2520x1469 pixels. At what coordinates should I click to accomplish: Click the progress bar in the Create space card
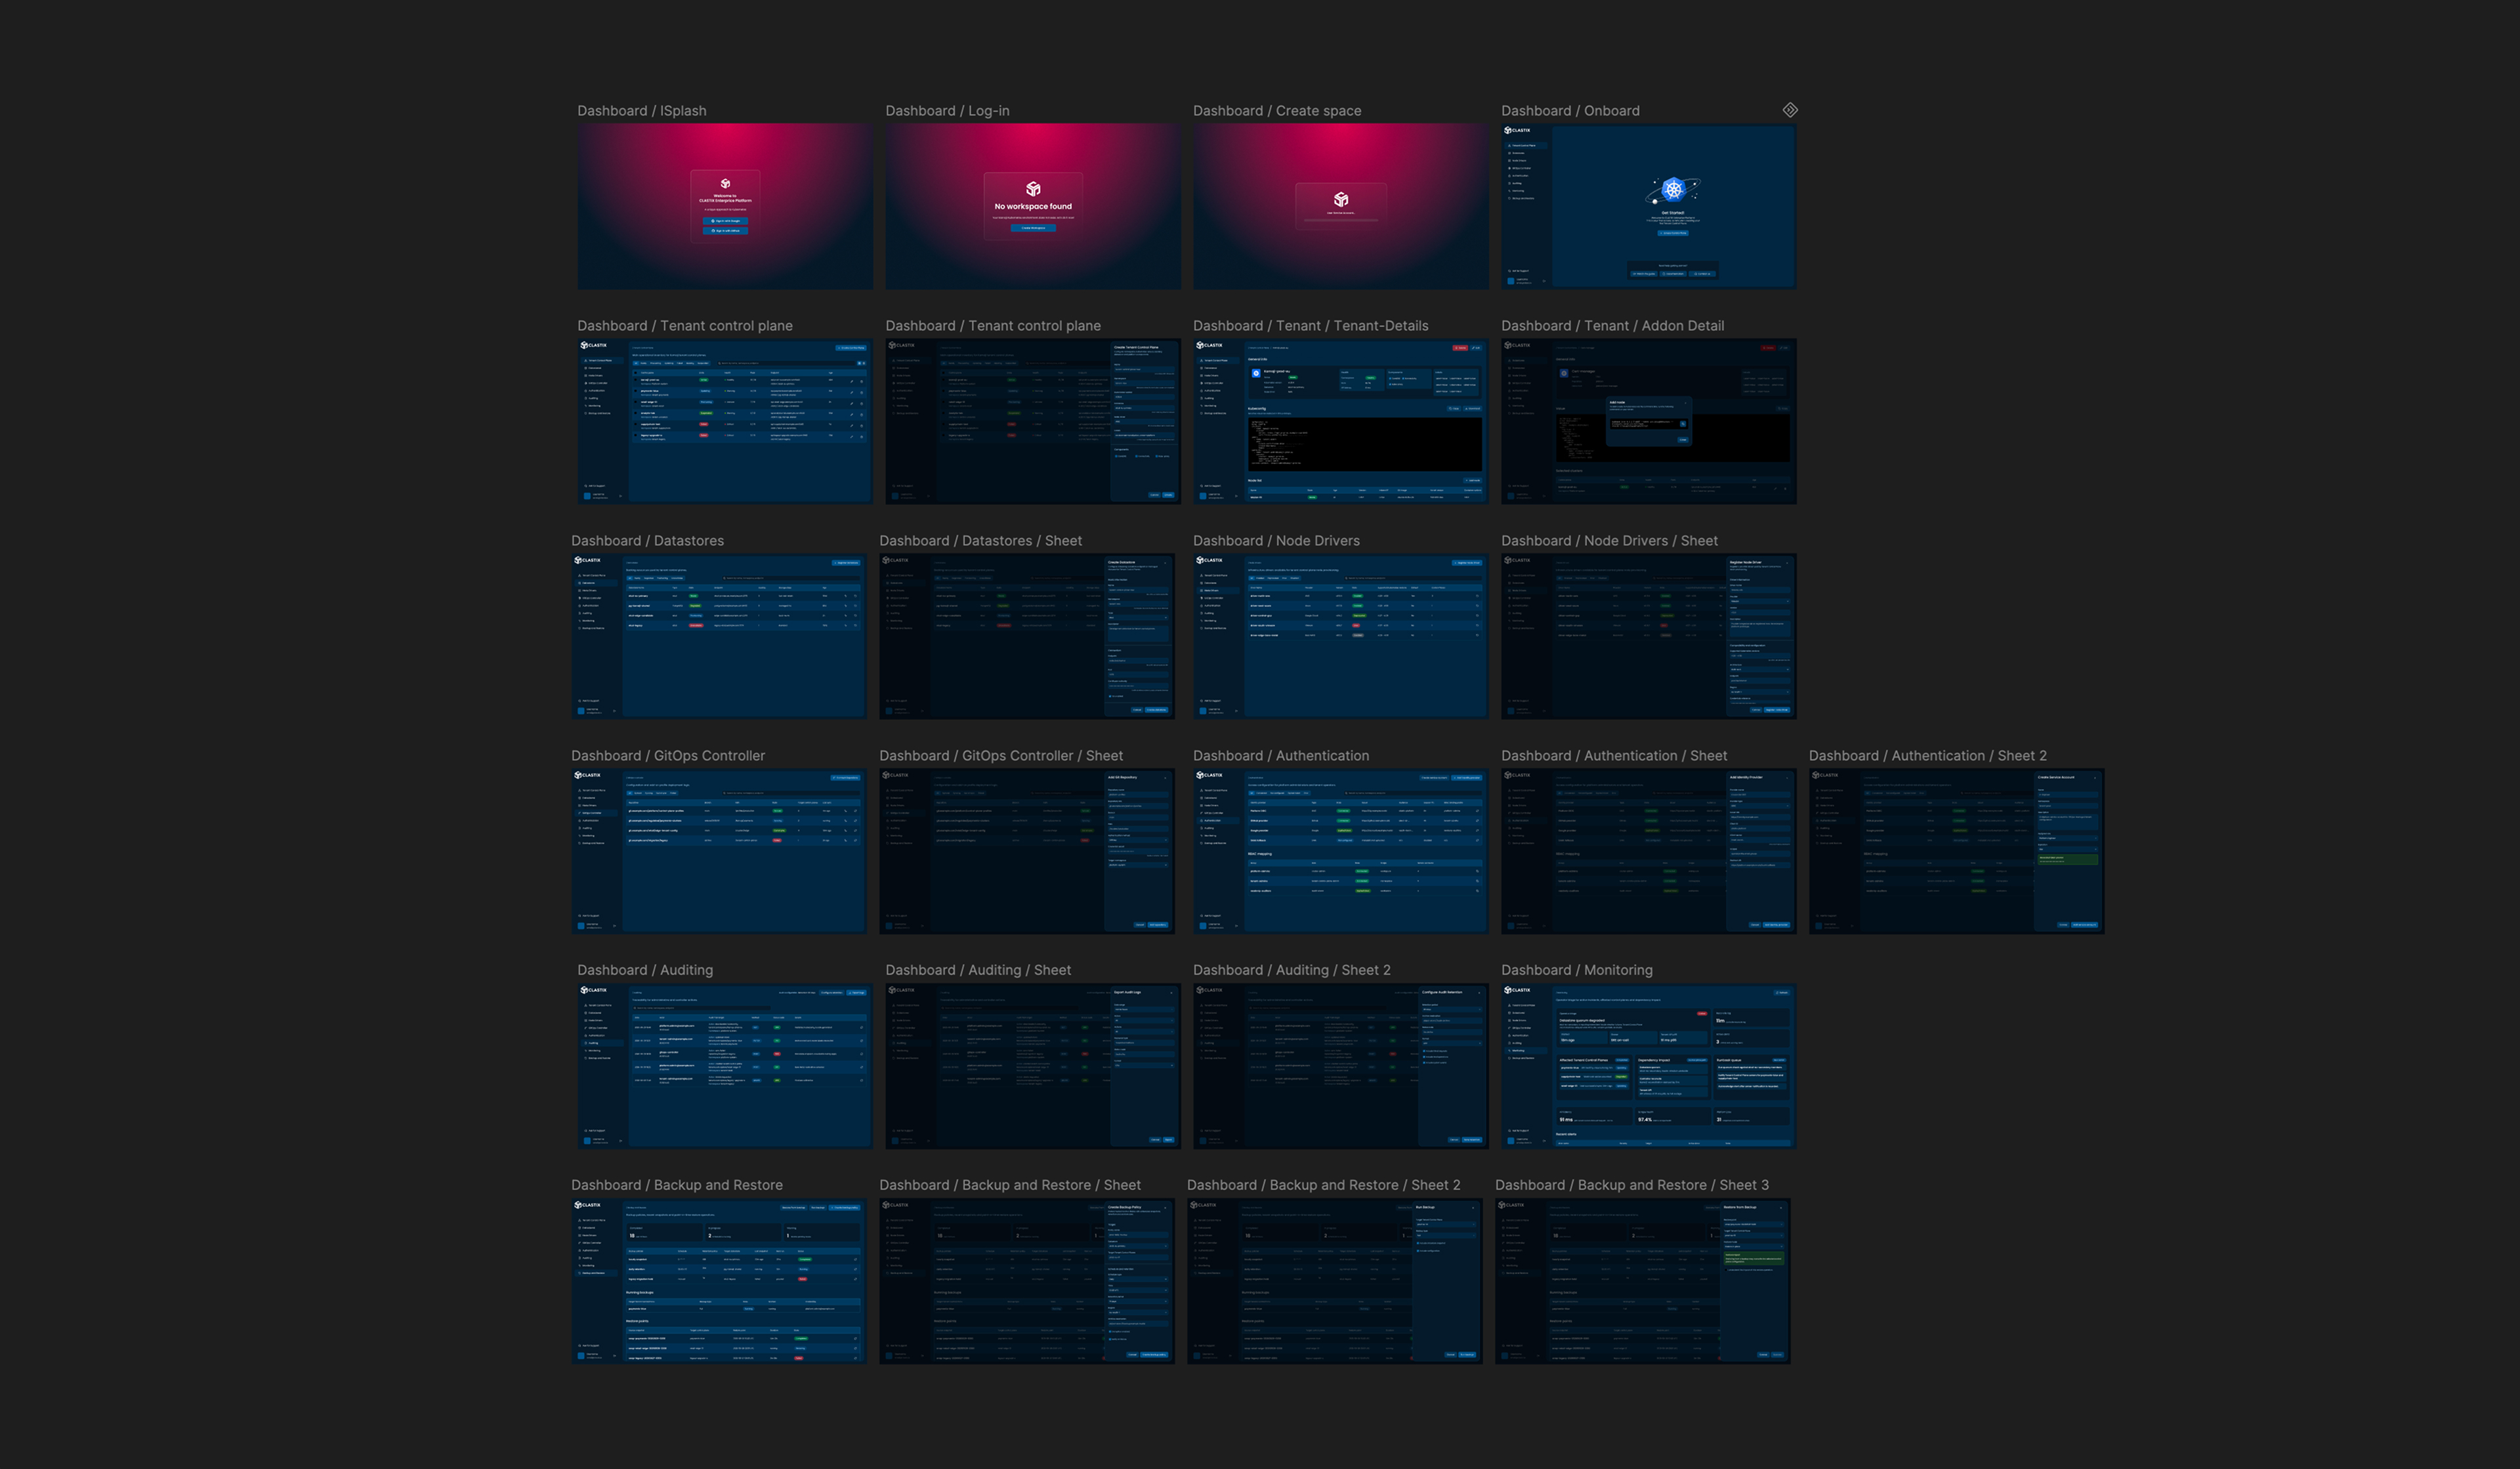tap(1341, 219)
